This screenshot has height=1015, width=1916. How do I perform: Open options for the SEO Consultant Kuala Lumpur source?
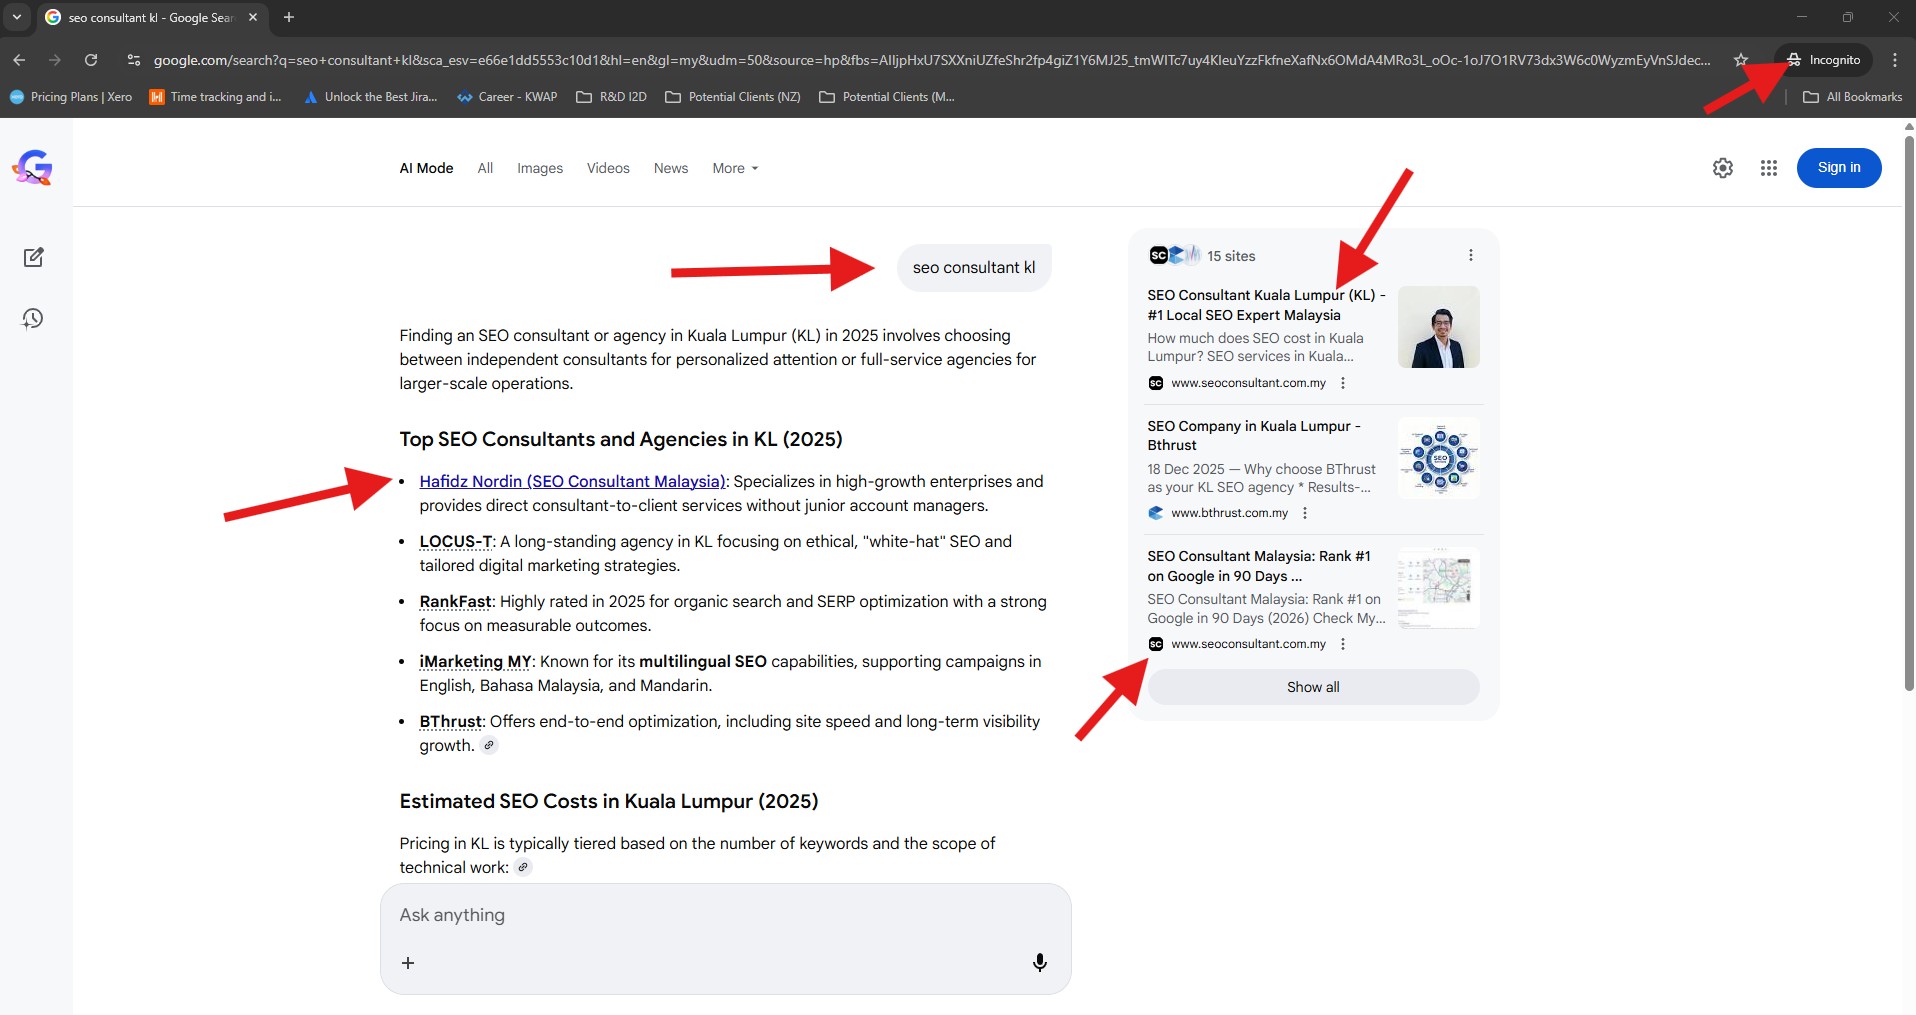(x=1343, y=383)
